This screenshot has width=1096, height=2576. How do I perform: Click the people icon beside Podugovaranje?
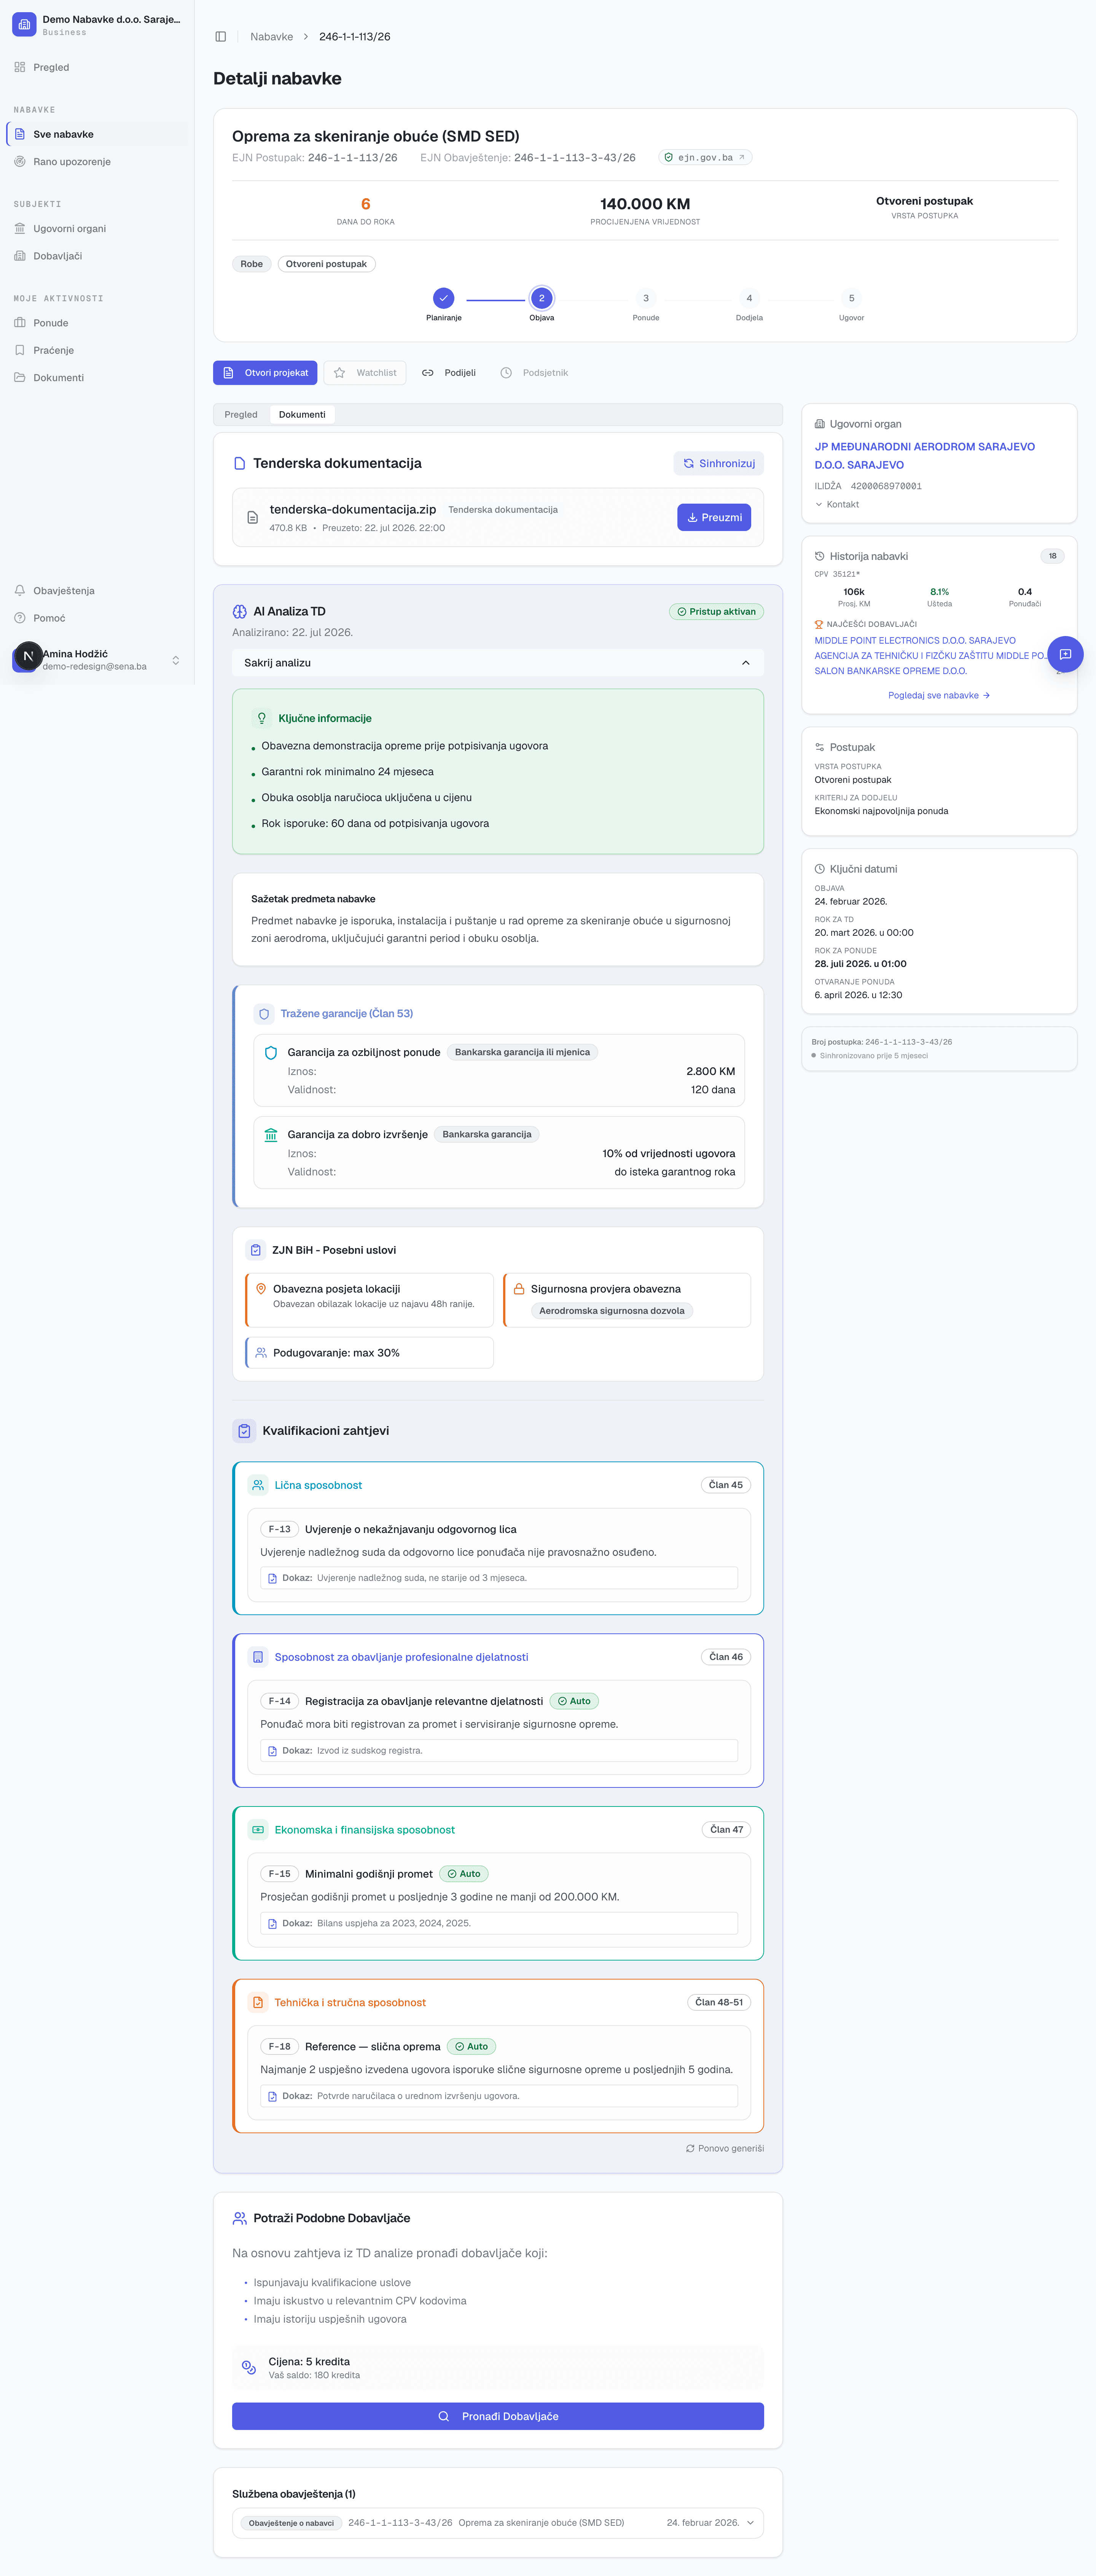[x=261, y=1353]
